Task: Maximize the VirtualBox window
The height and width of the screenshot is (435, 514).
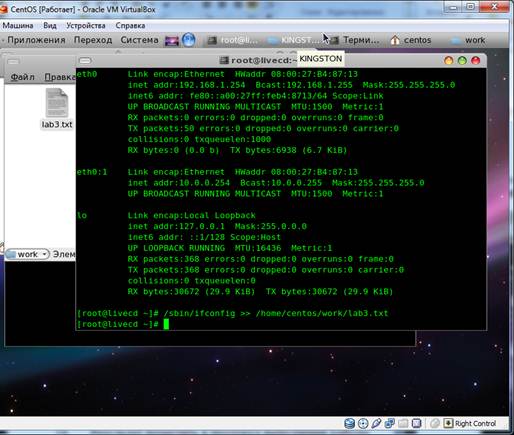Action: [x=470, y=7]
